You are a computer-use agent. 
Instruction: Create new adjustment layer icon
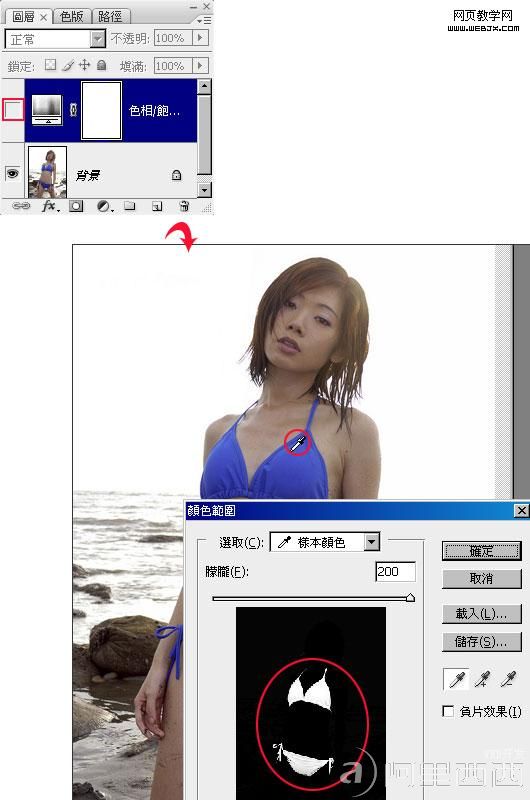coord(105,206)
